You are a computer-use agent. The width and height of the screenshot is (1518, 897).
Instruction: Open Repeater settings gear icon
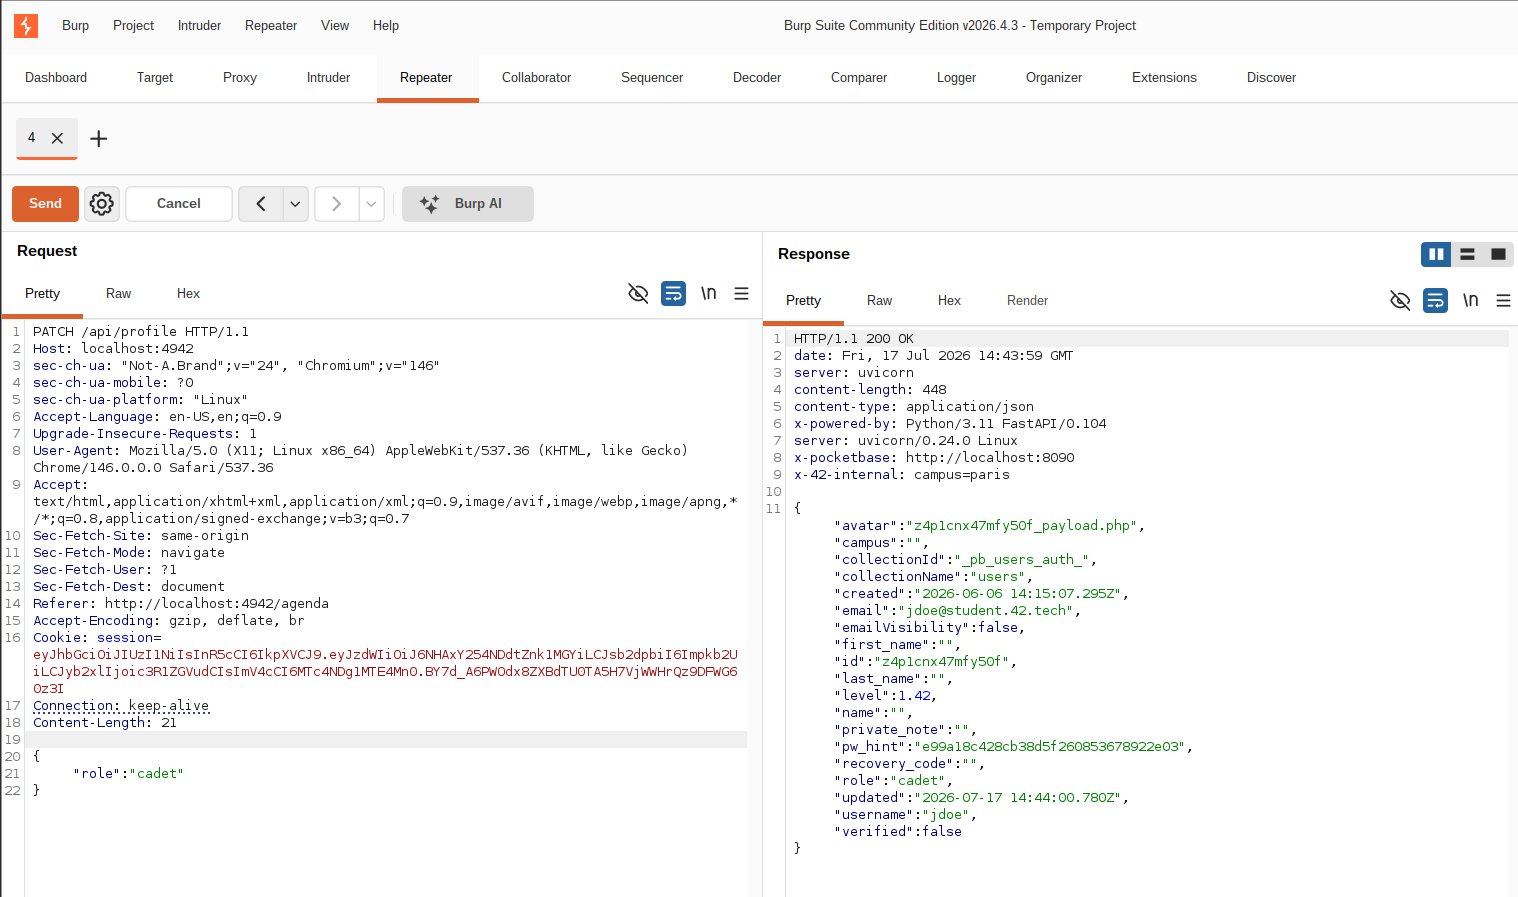(101, 204)
